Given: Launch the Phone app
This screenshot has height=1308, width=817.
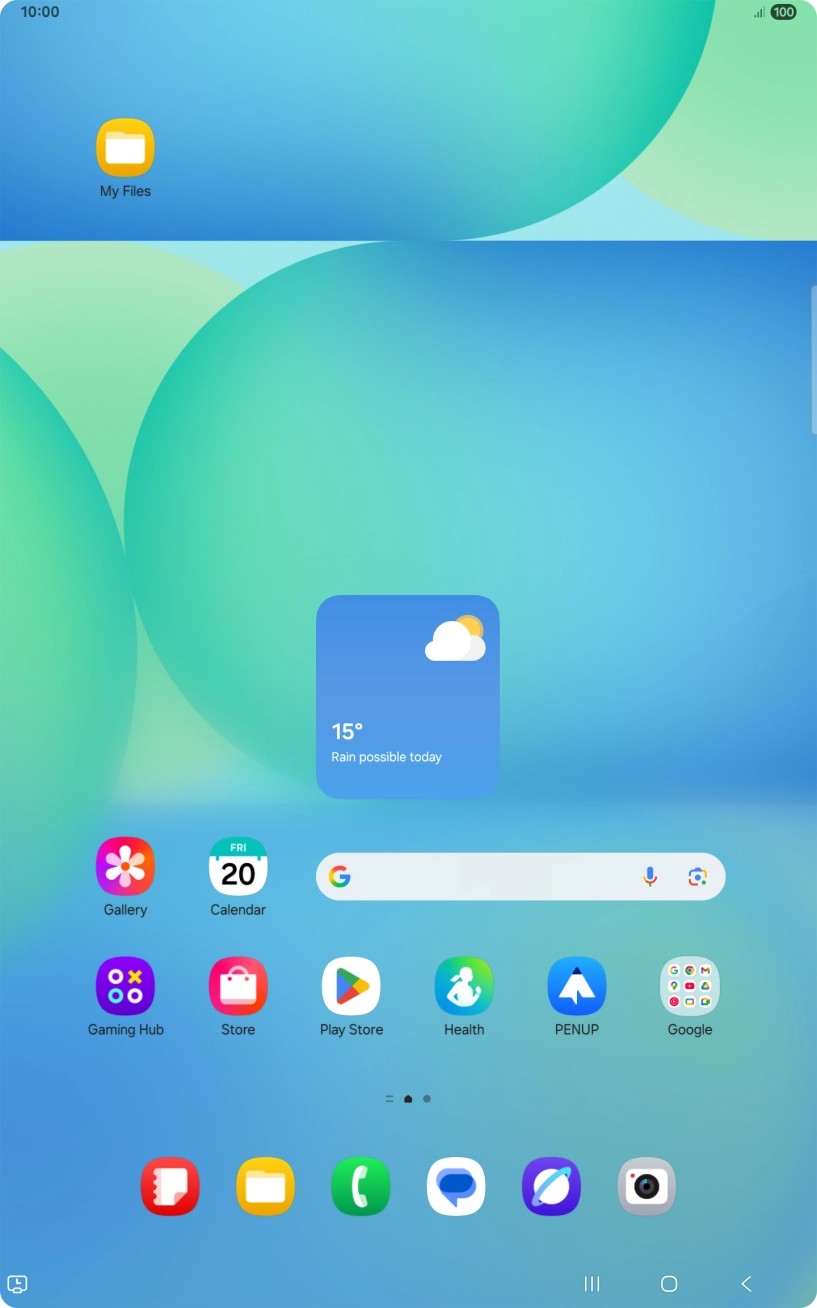Looking at the screenshot, I should tap(361, 1186).
